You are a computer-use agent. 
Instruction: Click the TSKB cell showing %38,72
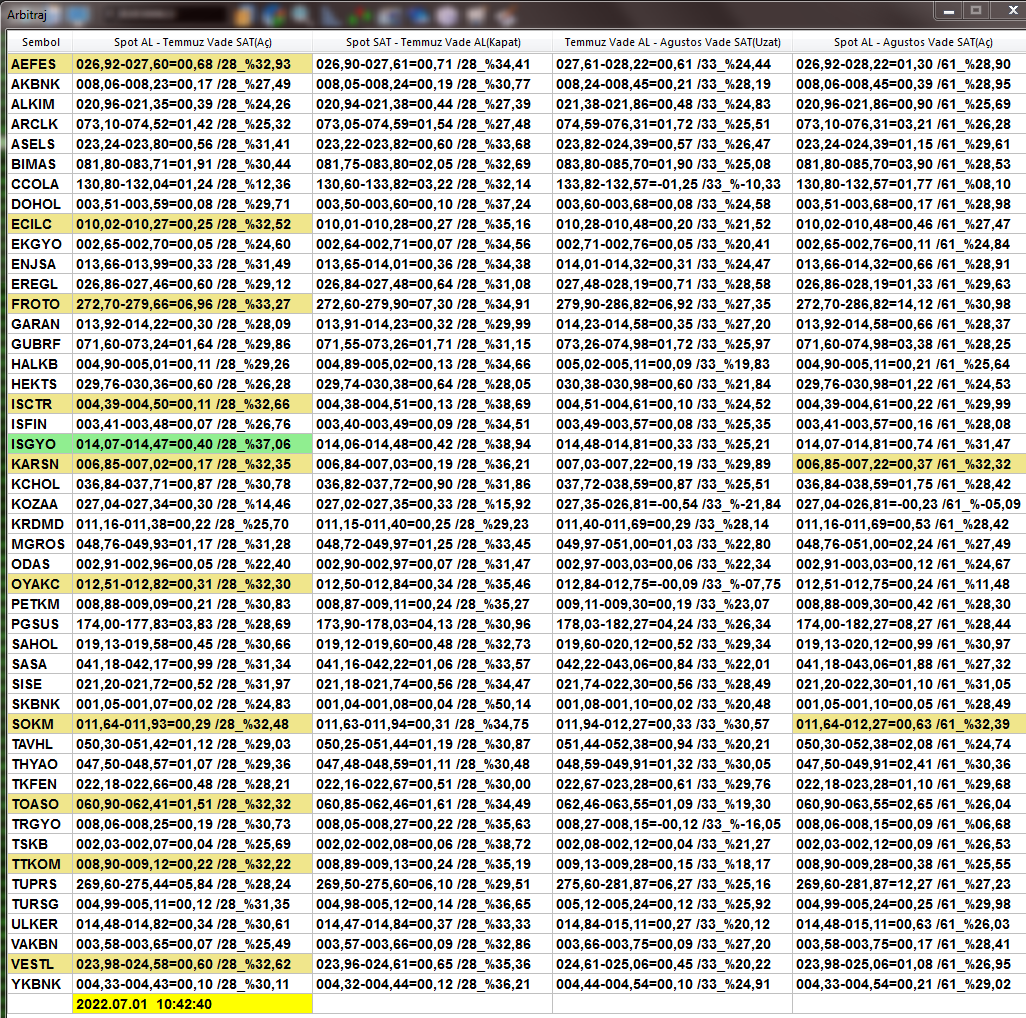click(433, 844)
